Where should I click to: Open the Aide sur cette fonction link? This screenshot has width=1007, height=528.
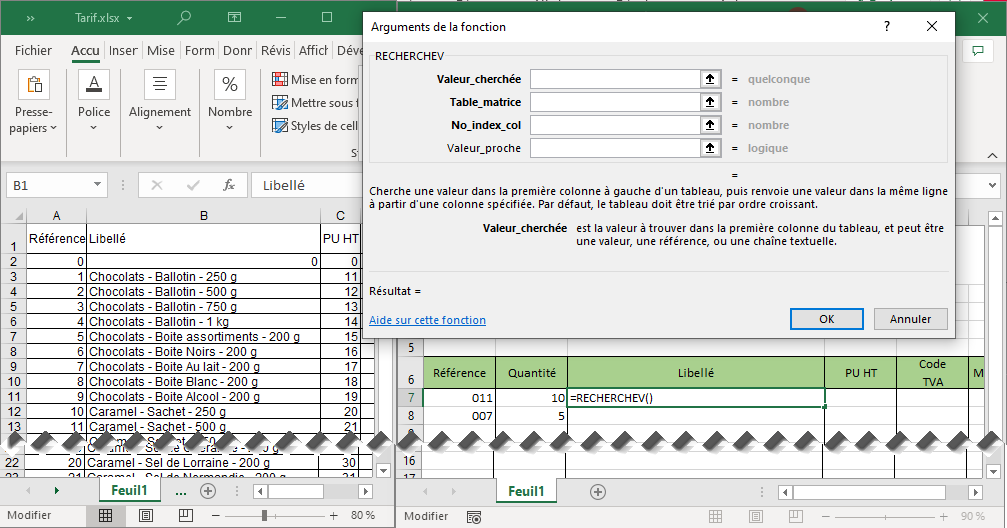coord(427,320)
